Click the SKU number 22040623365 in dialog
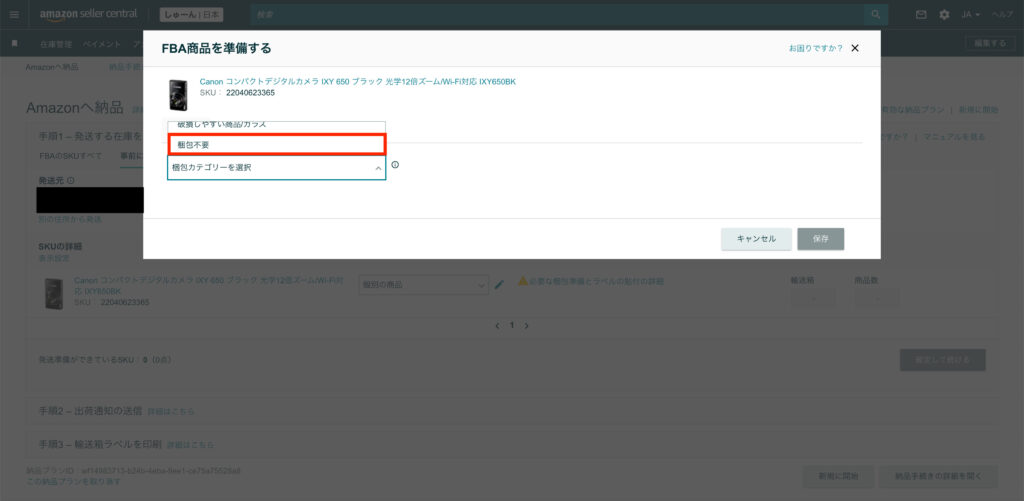 pyautogui.click(x=250, y=93)
